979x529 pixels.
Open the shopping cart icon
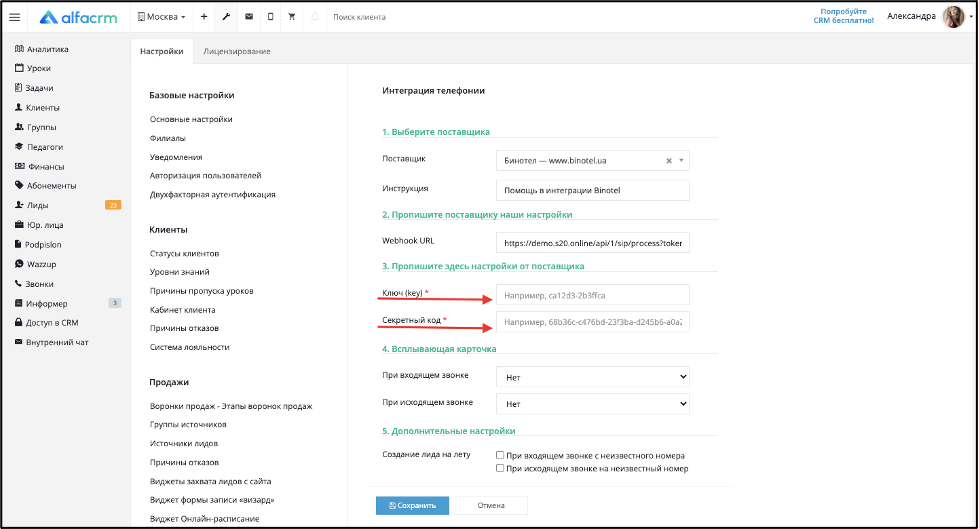coord(292,17)
